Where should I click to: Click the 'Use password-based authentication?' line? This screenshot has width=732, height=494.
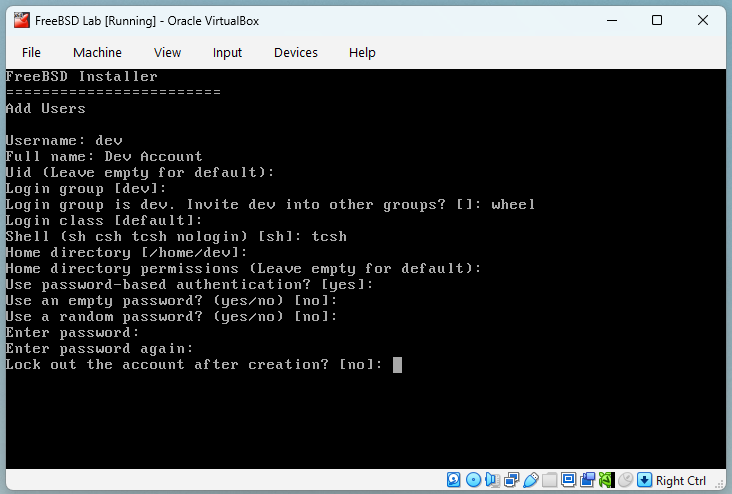point(189,284)
